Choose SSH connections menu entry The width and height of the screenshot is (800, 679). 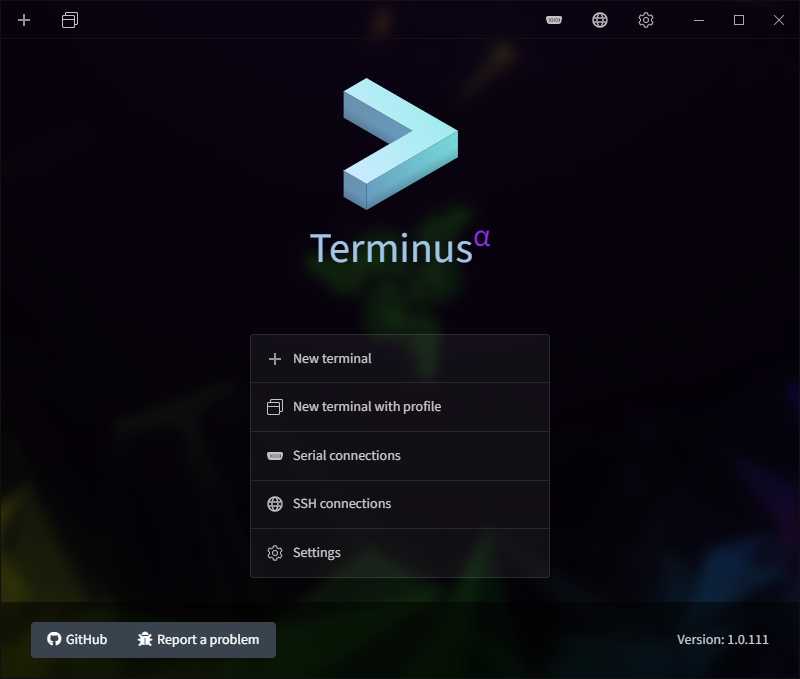[344, 504]
